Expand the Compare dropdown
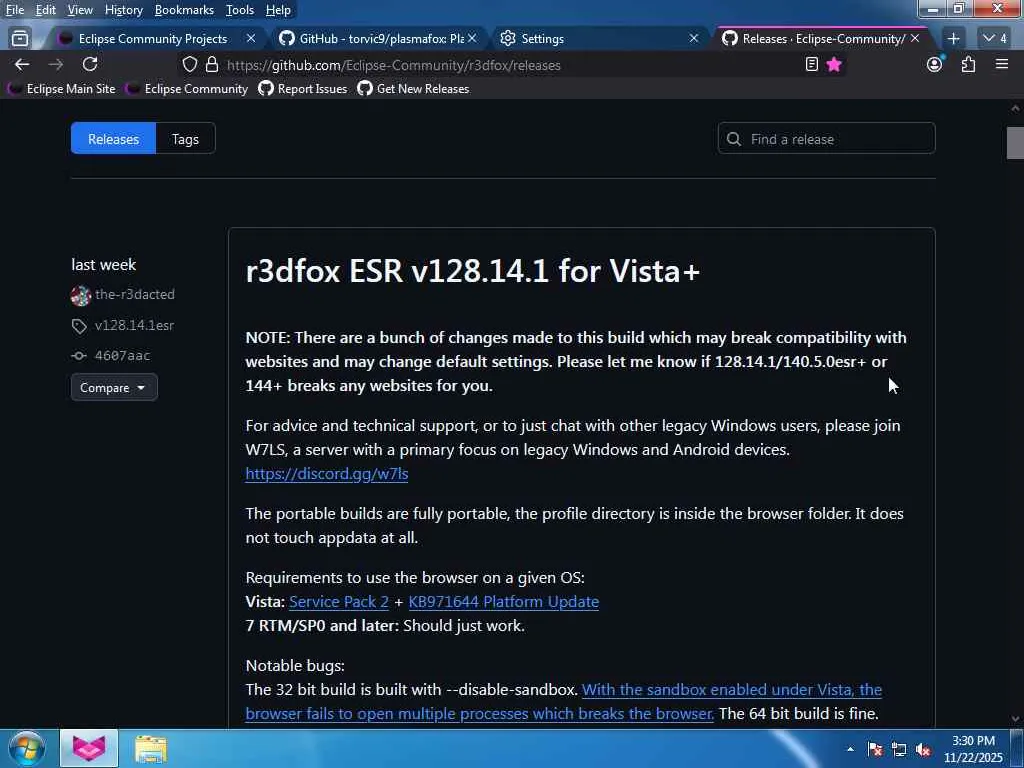 [x=114, y=387]
